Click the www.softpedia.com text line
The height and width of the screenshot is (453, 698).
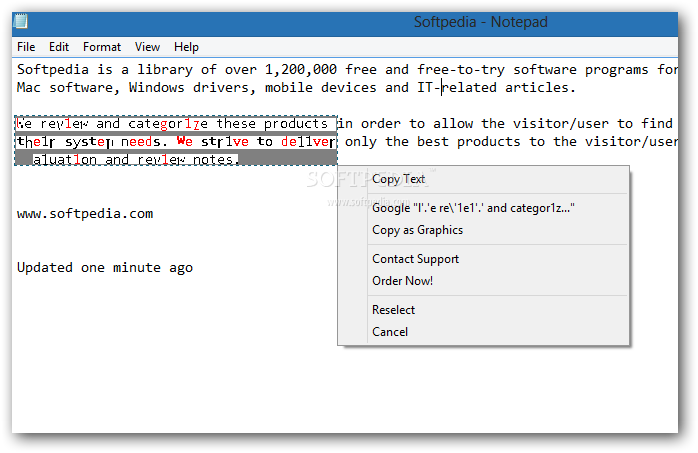[85, 214]
